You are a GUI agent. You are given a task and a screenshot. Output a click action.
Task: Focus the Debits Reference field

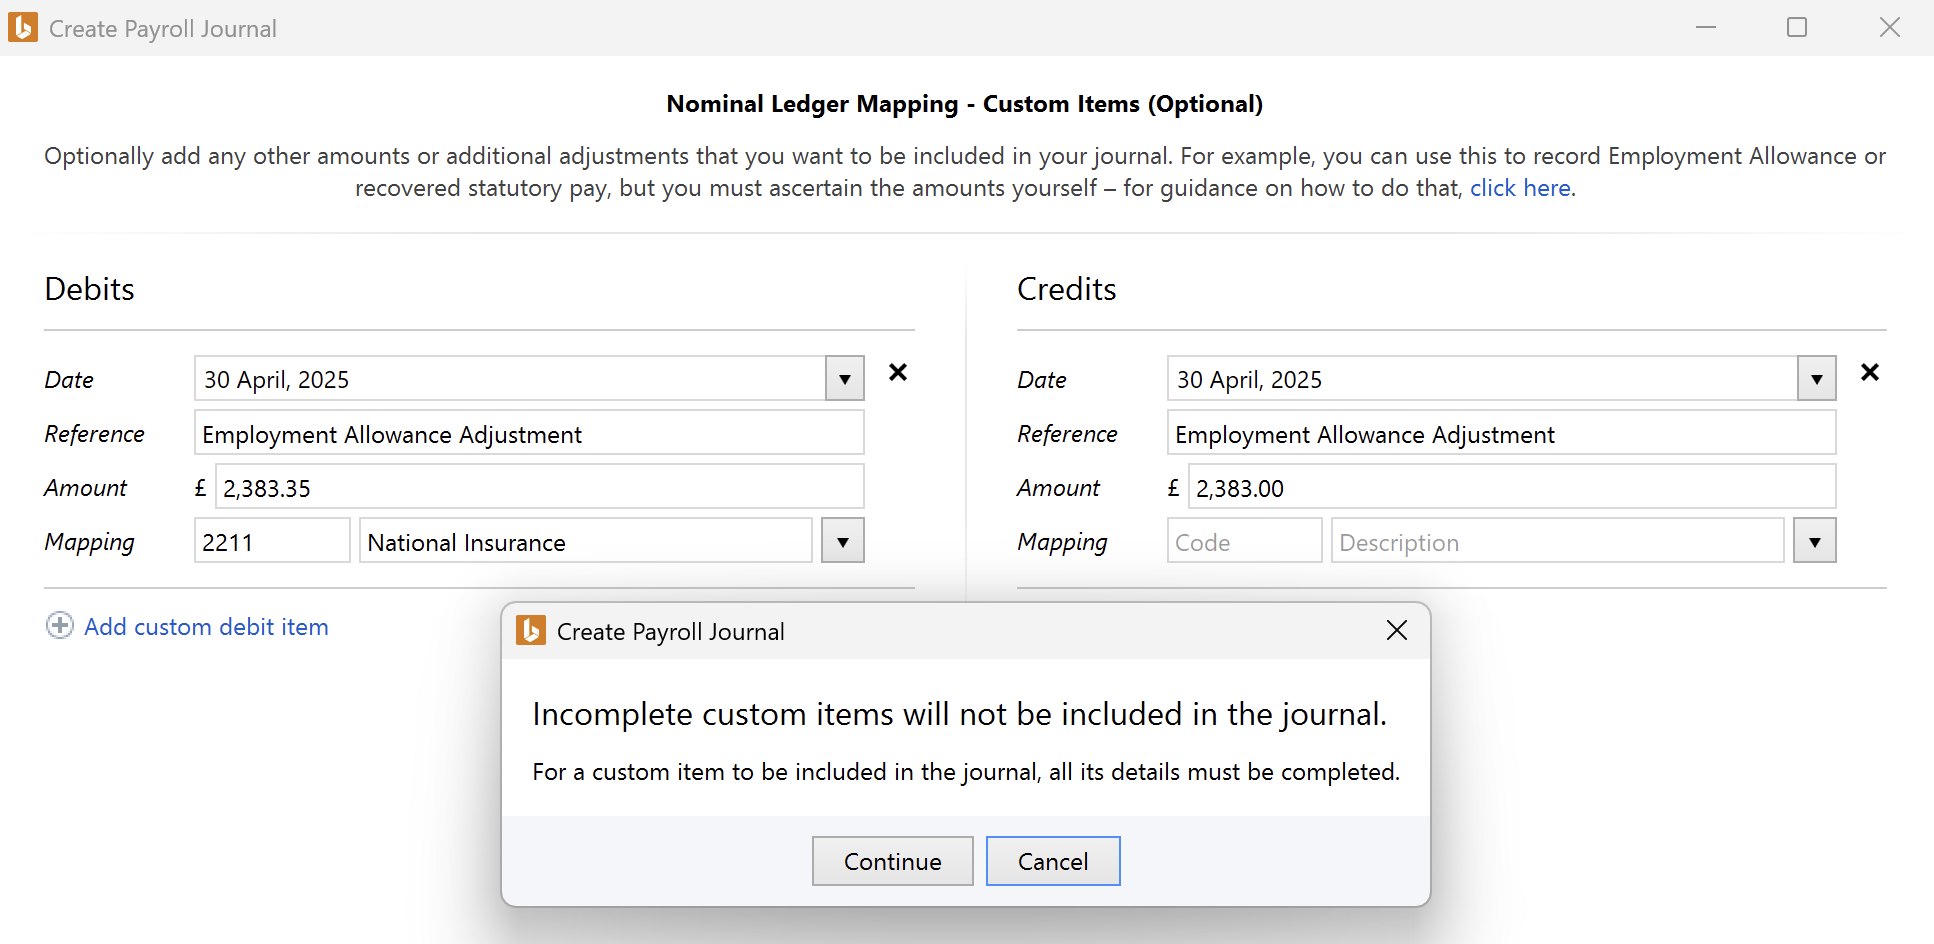coord(529,433)
